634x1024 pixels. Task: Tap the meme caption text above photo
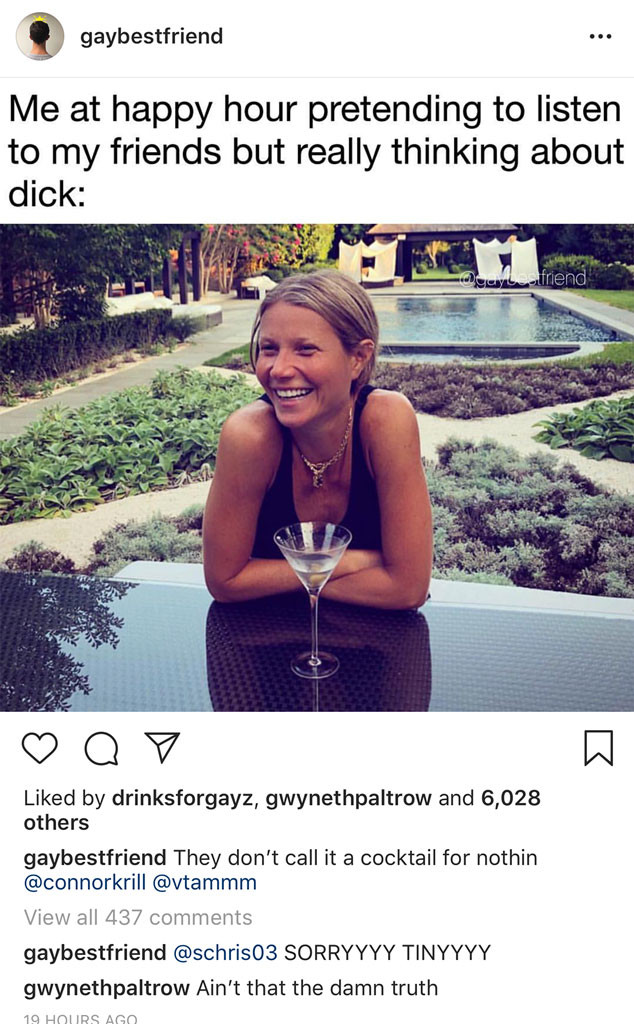pyautogui.click(x=316, y=150)
